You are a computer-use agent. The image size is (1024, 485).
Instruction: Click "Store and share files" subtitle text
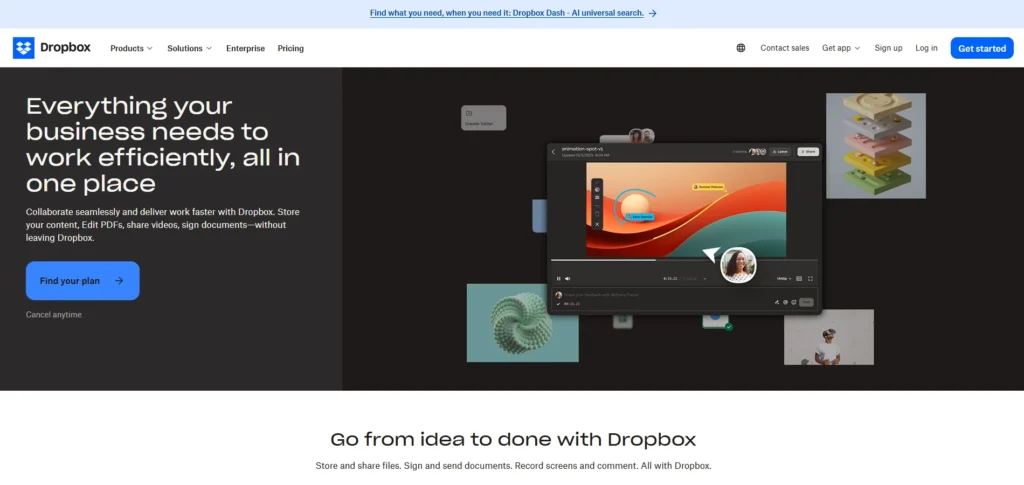[513, 466]
